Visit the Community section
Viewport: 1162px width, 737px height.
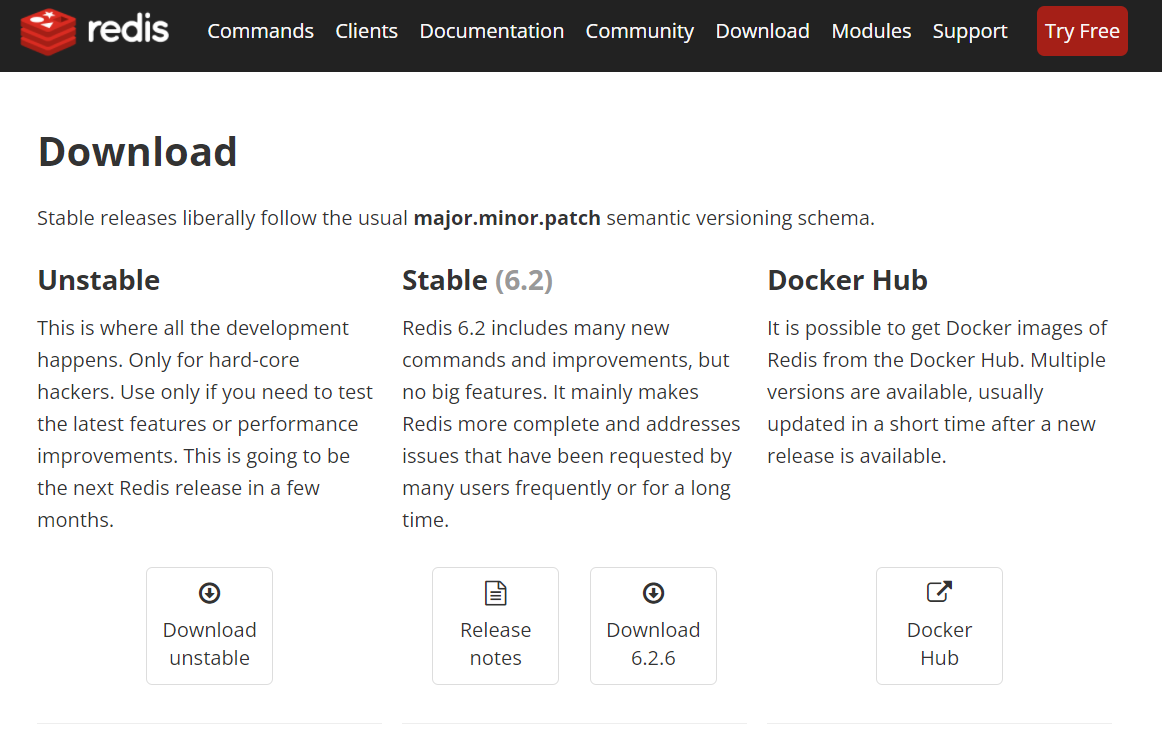pos(639,31)
